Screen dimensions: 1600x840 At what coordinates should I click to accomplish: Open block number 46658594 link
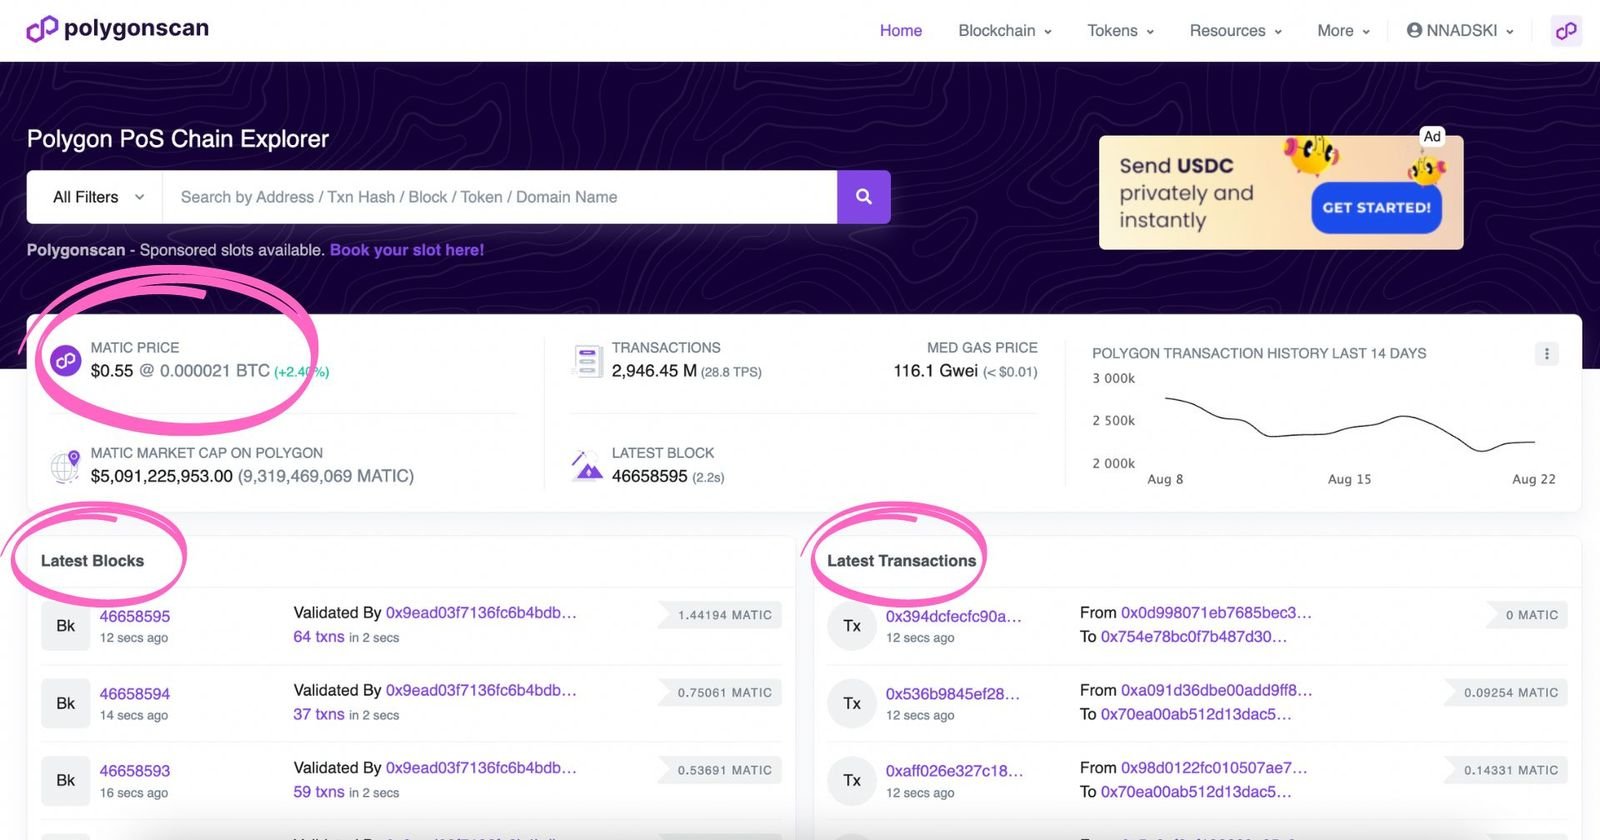(135, 694)
